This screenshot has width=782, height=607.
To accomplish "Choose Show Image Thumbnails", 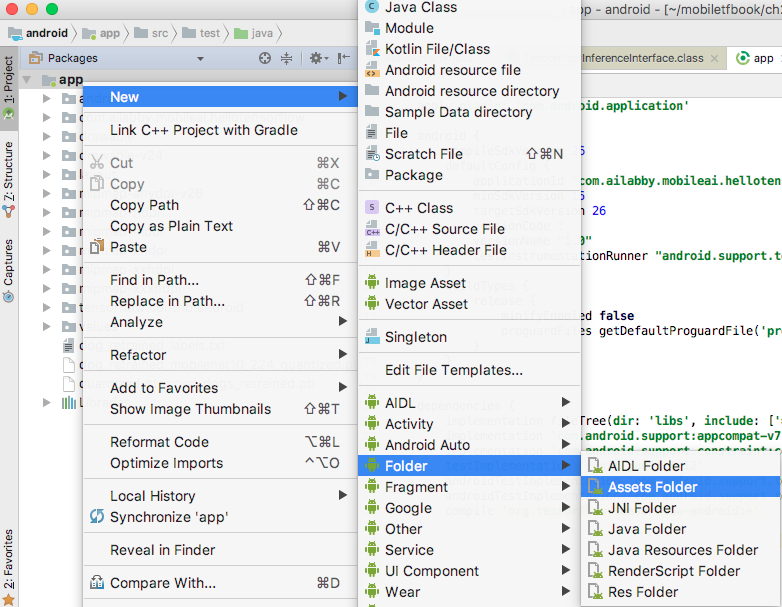I will pyautogui.click(x=220, y=409).
